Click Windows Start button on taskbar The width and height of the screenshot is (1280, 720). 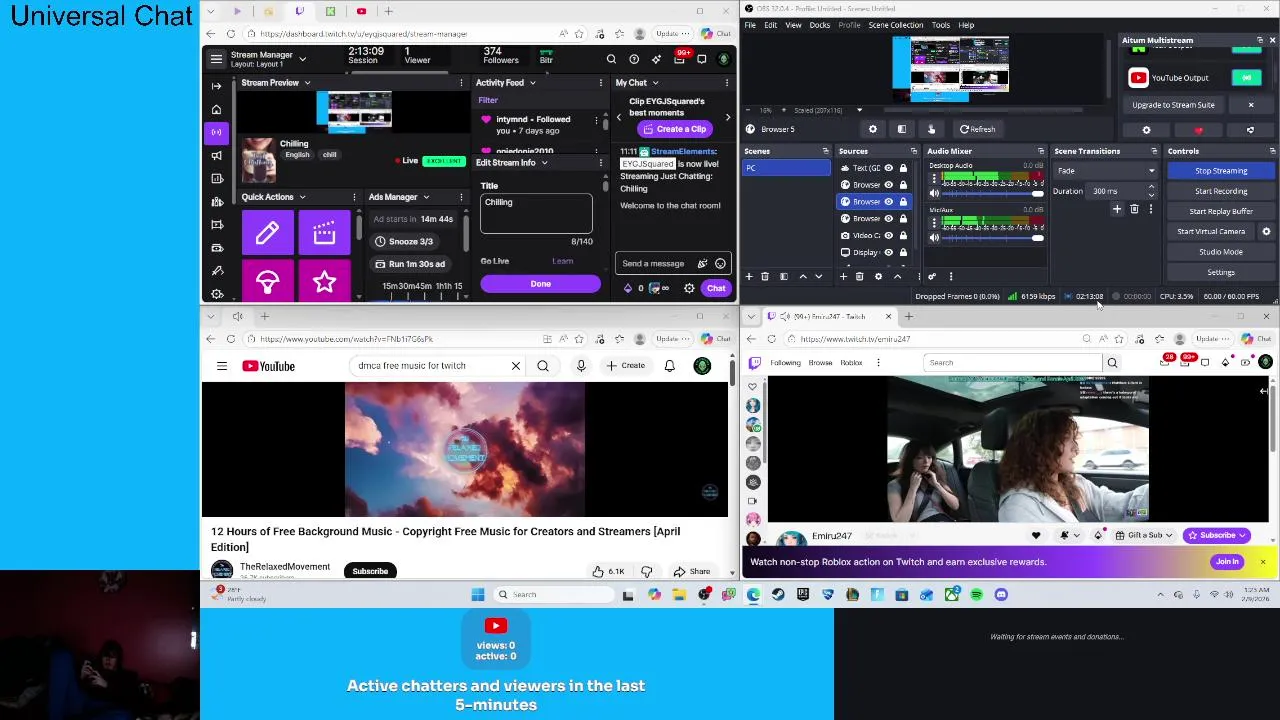tap(478, 595)
